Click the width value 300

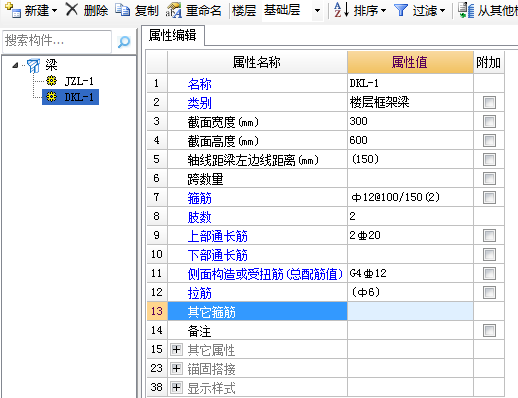(358, 121)
